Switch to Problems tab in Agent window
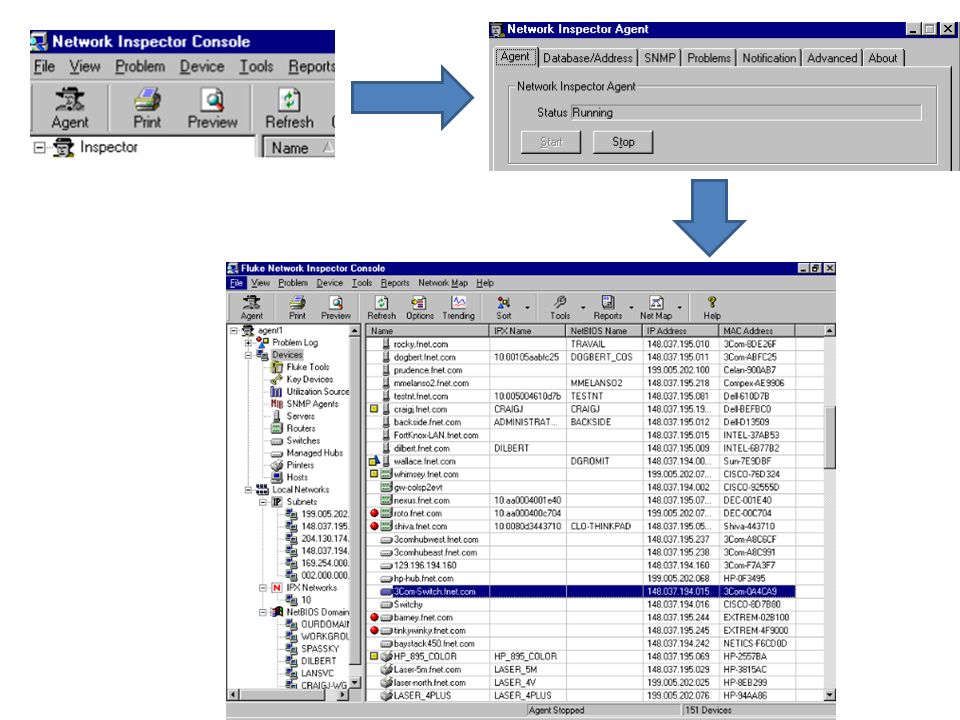Image resolution: width=960 pixels, height=720 pixels. click(x=709, y=58)
